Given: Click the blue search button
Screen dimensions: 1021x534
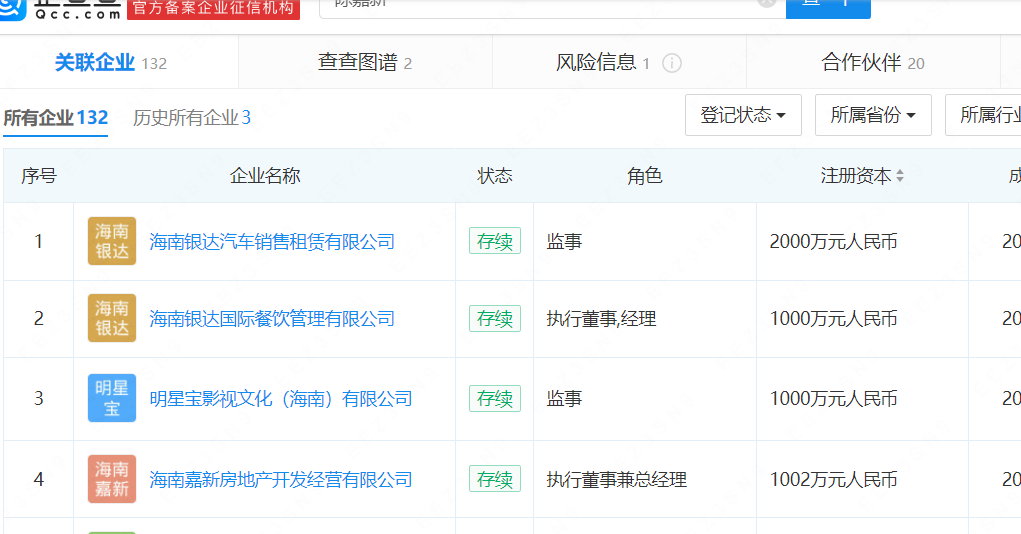Looking at the screenshot, I should 828,8.
